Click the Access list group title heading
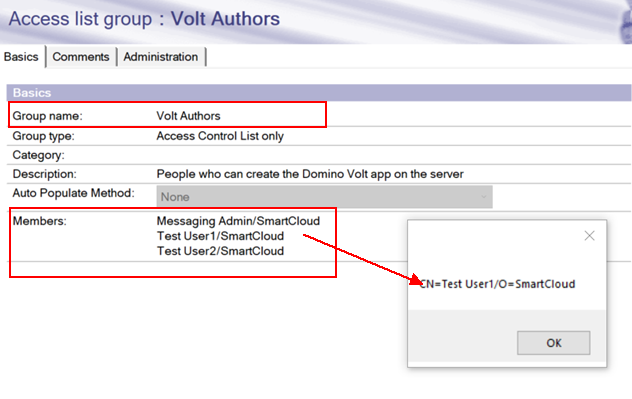632x399 pixels. coord(144,19)
